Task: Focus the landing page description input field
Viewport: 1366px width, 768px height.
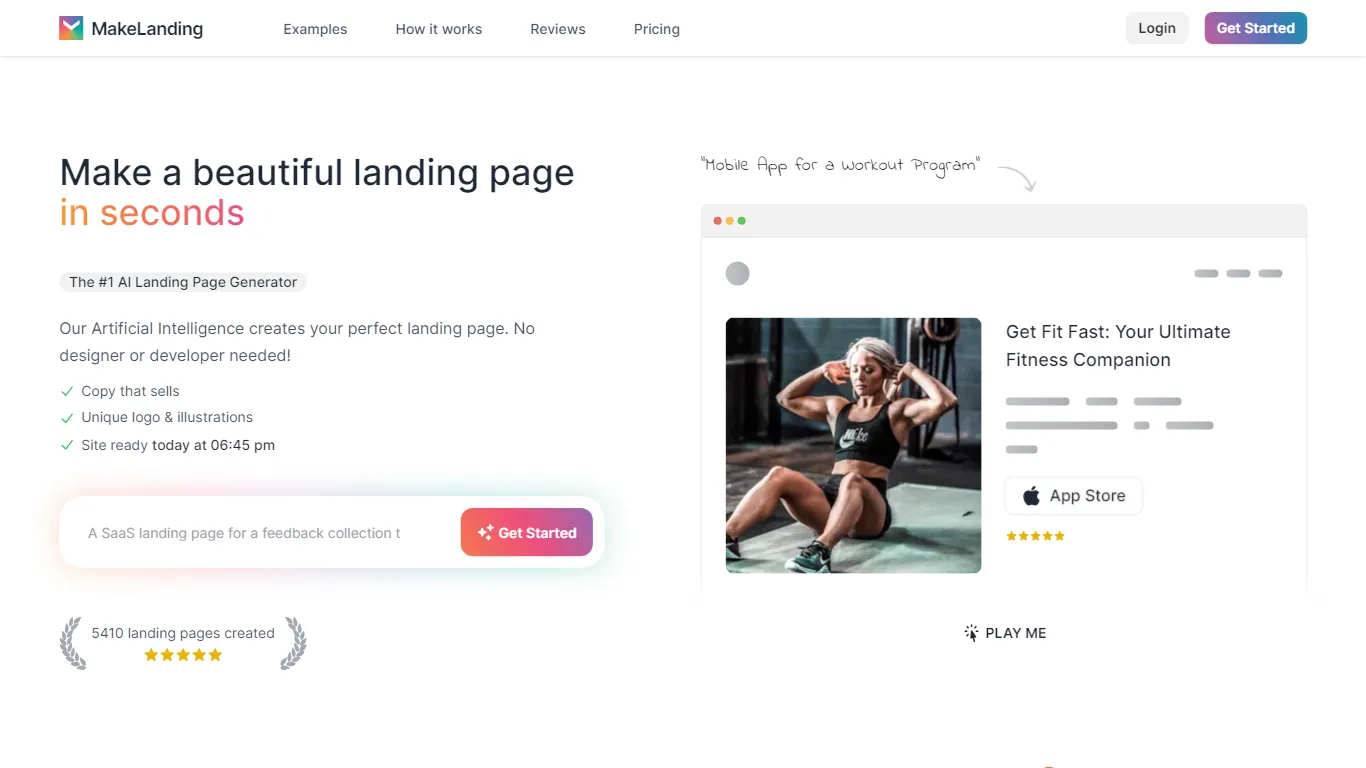Action: (260, 533)
